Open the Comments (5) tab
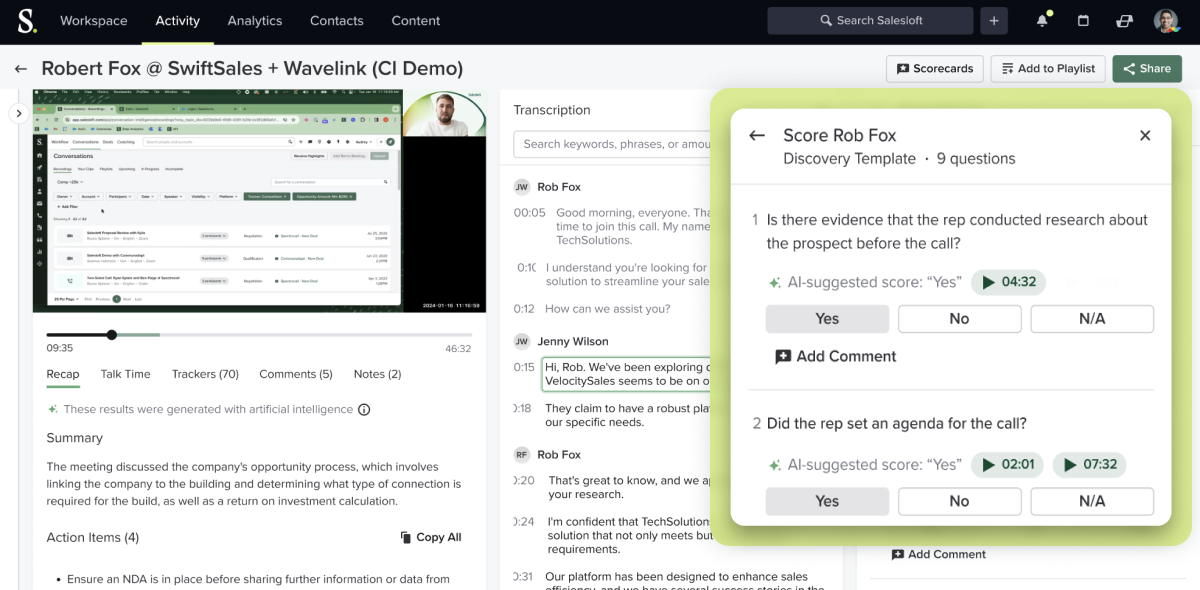 (296, 374)
